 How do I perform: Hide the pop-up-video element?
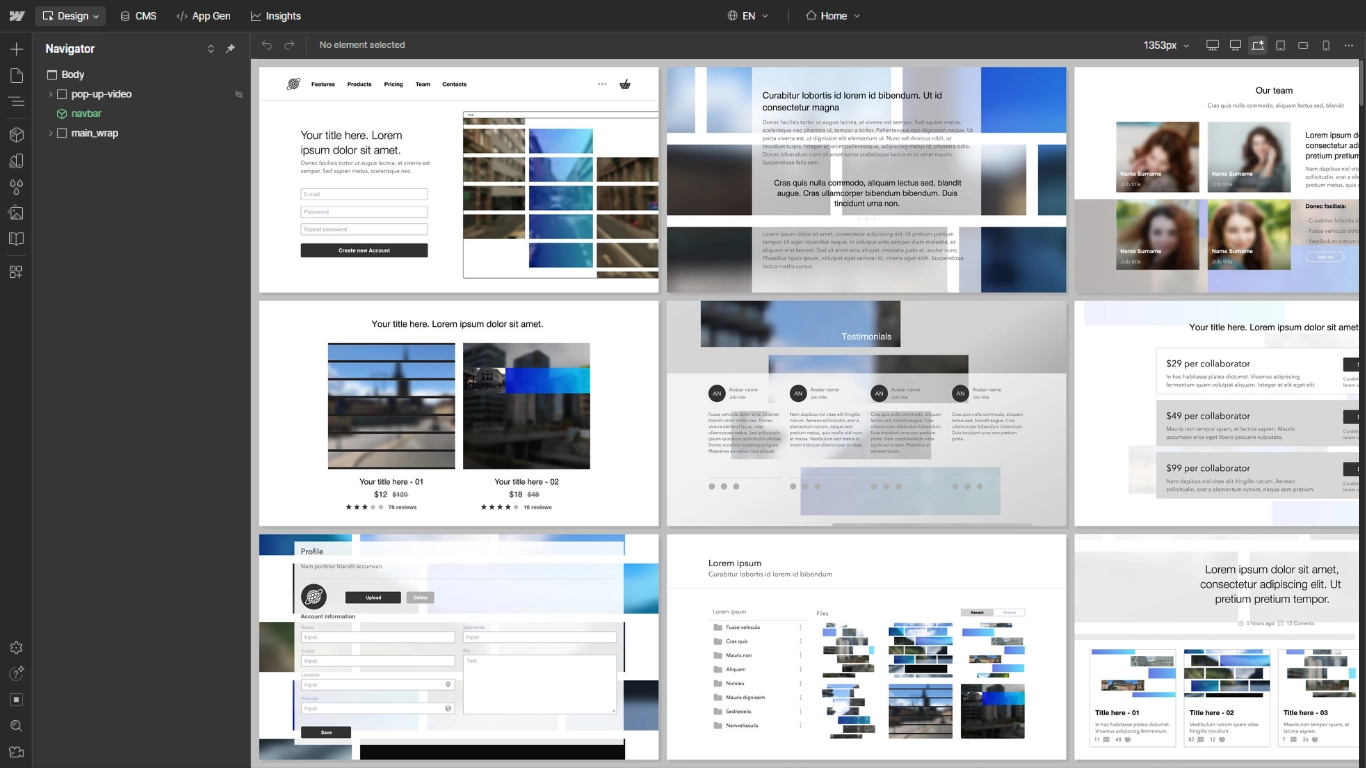238,94
